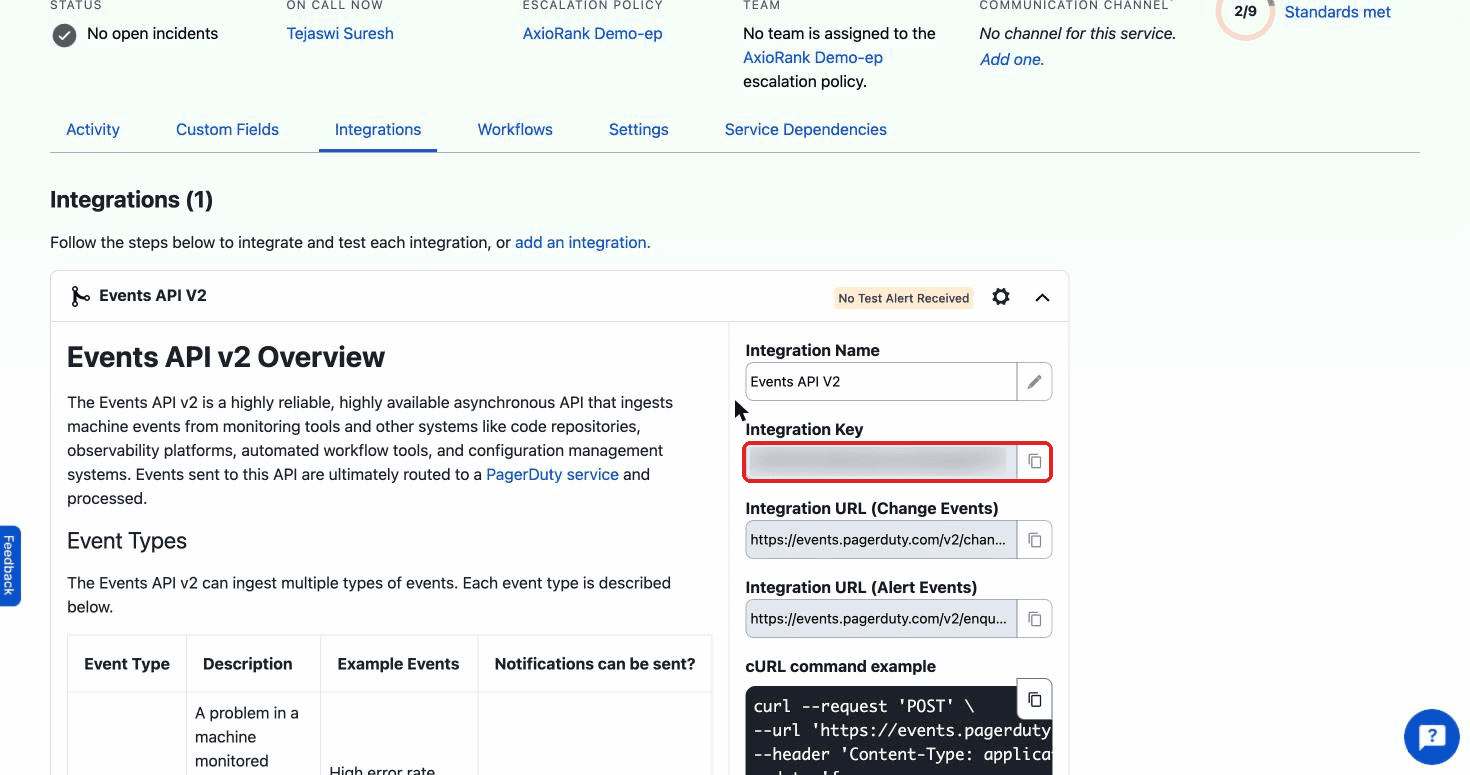Click the Example Events column header

click(x=398, y=664)
